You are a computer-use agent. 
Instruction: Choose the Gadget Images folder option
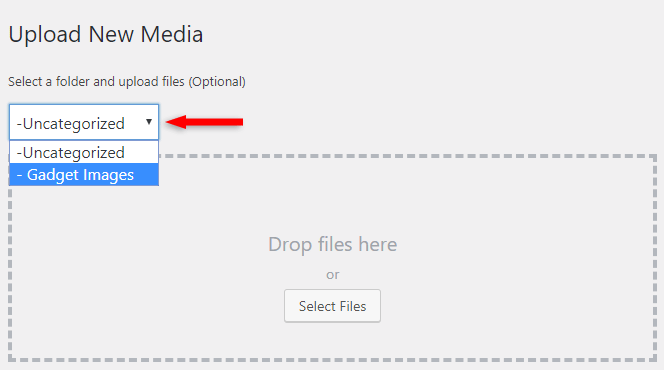(x=84, y=175)
